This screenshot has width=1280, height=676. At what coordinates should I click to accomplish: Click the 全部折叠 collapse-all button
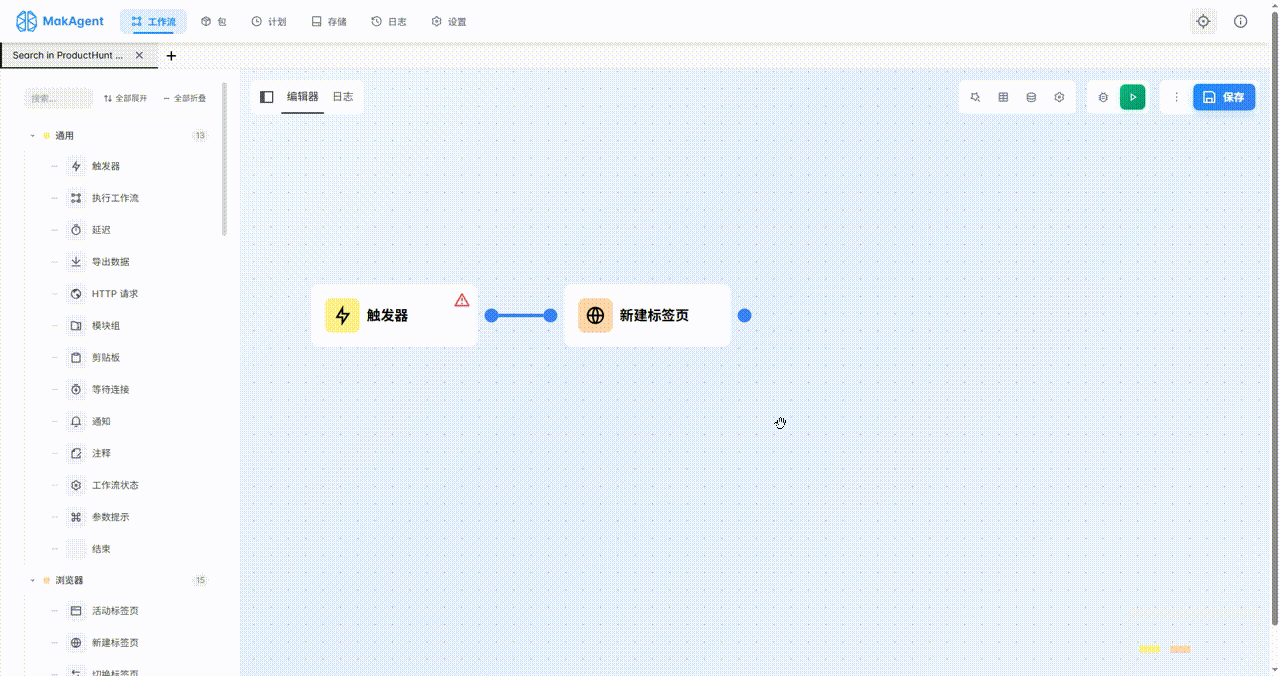[x=184, y=98]
